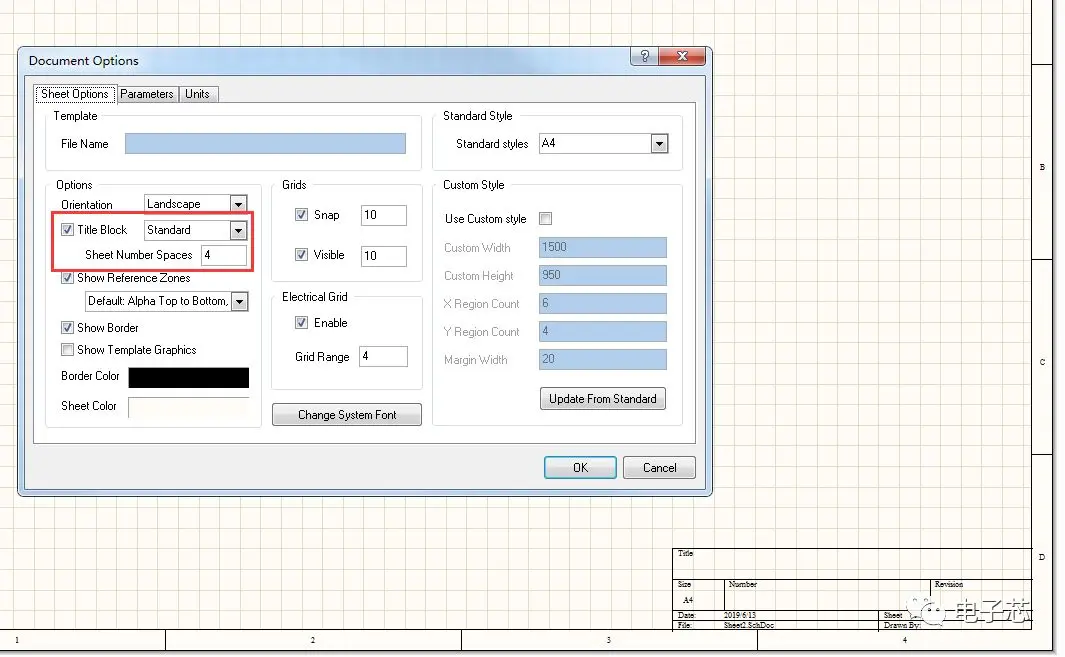The width and height of the screenshot is (1065, 657).
Task: Disable Show Reference Zones checkbox
Action: click(x=67, y=278)
